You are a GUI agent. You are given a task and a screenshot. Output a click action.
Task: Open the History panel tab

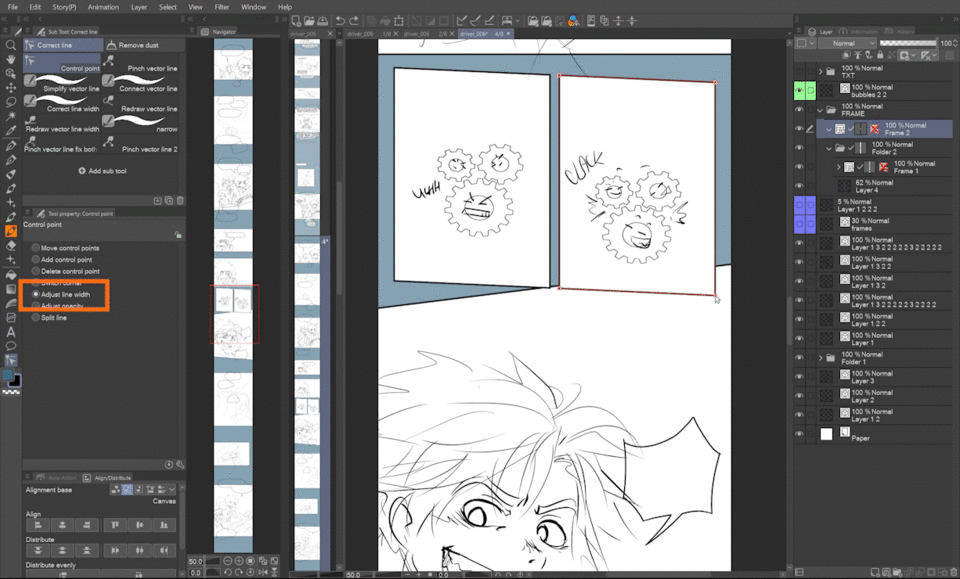point(900,31)
